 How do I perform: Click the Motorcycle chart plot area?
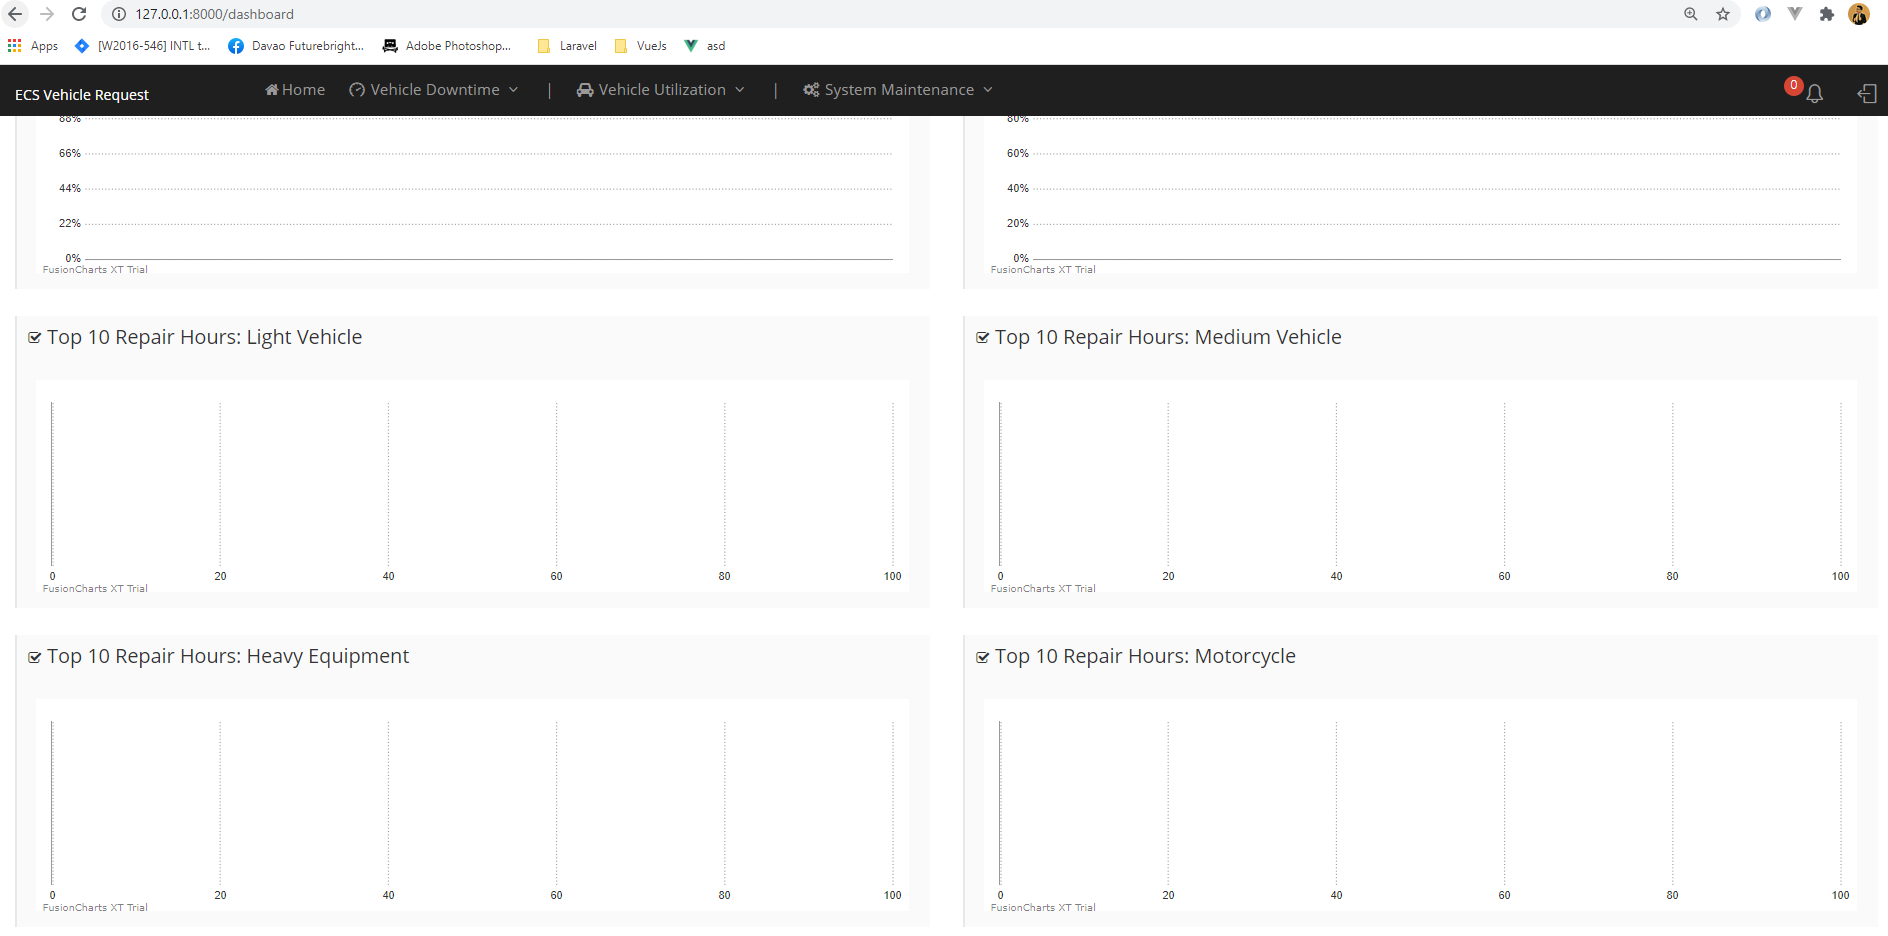pos(1420,804)
